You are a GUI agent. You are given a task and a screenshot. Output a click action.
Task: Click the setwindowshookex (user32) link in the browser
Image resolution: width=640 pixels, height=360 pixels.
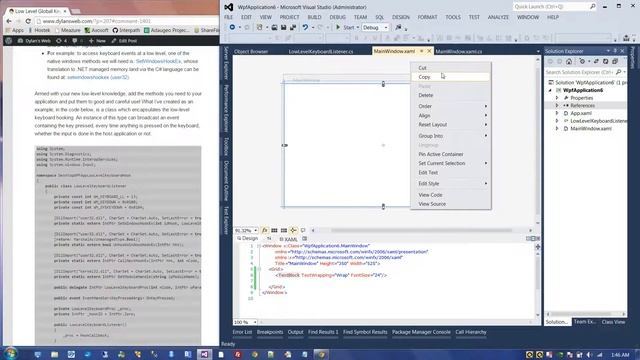click(x=98, y=77)
